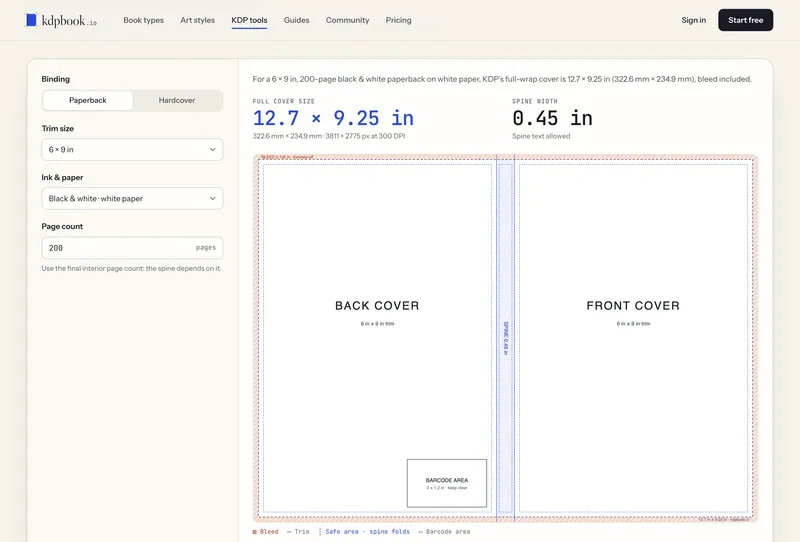Click the 0.45 in spine width value
The width and height of the screenshot is (800, 542).
553,118
